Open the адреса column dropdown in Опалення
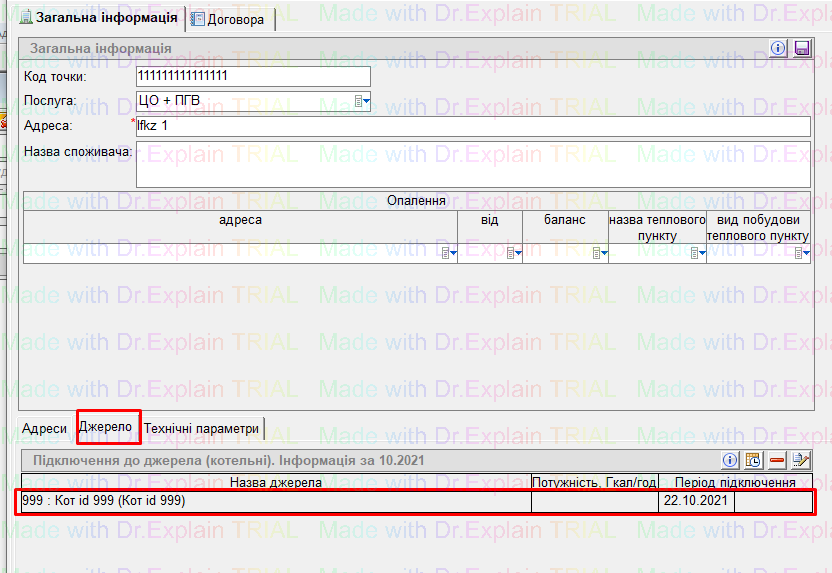832x573 pixels. 449,254
